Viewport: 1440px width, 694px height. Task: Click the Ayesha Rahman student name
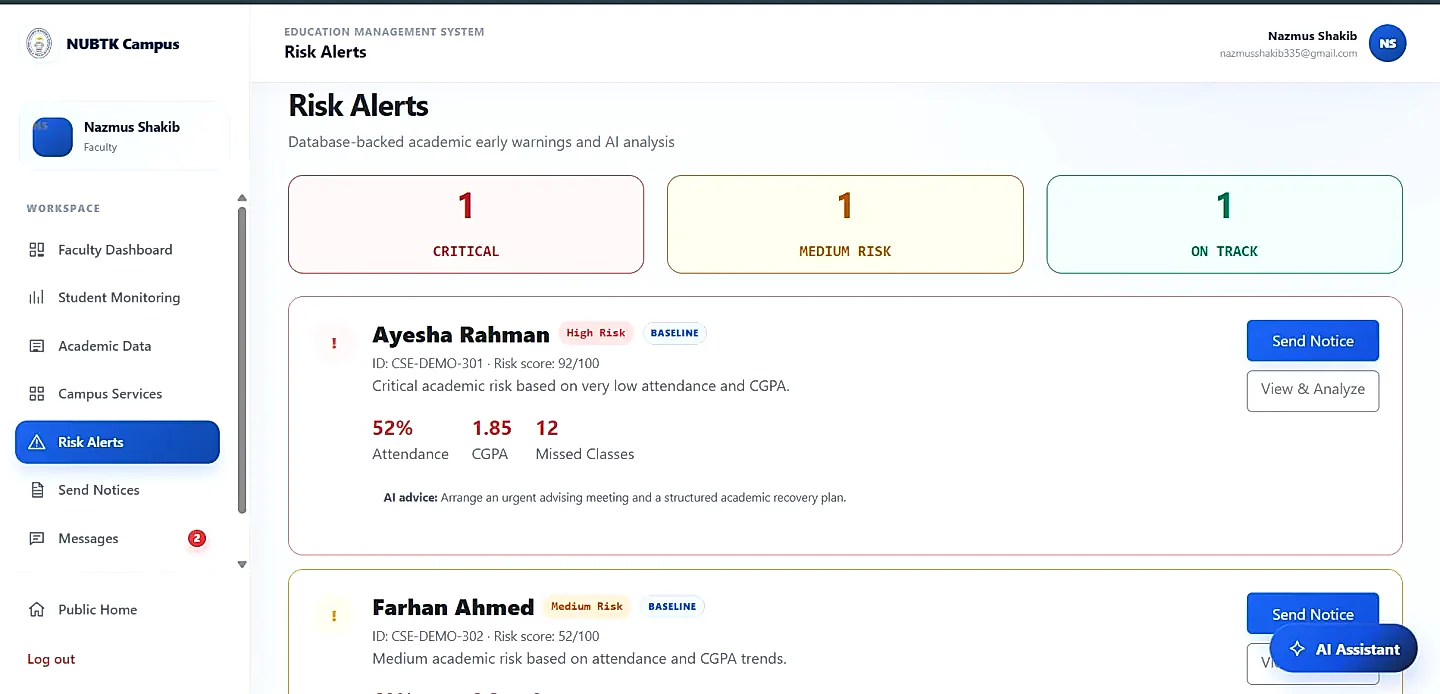(x=461, y=334)
